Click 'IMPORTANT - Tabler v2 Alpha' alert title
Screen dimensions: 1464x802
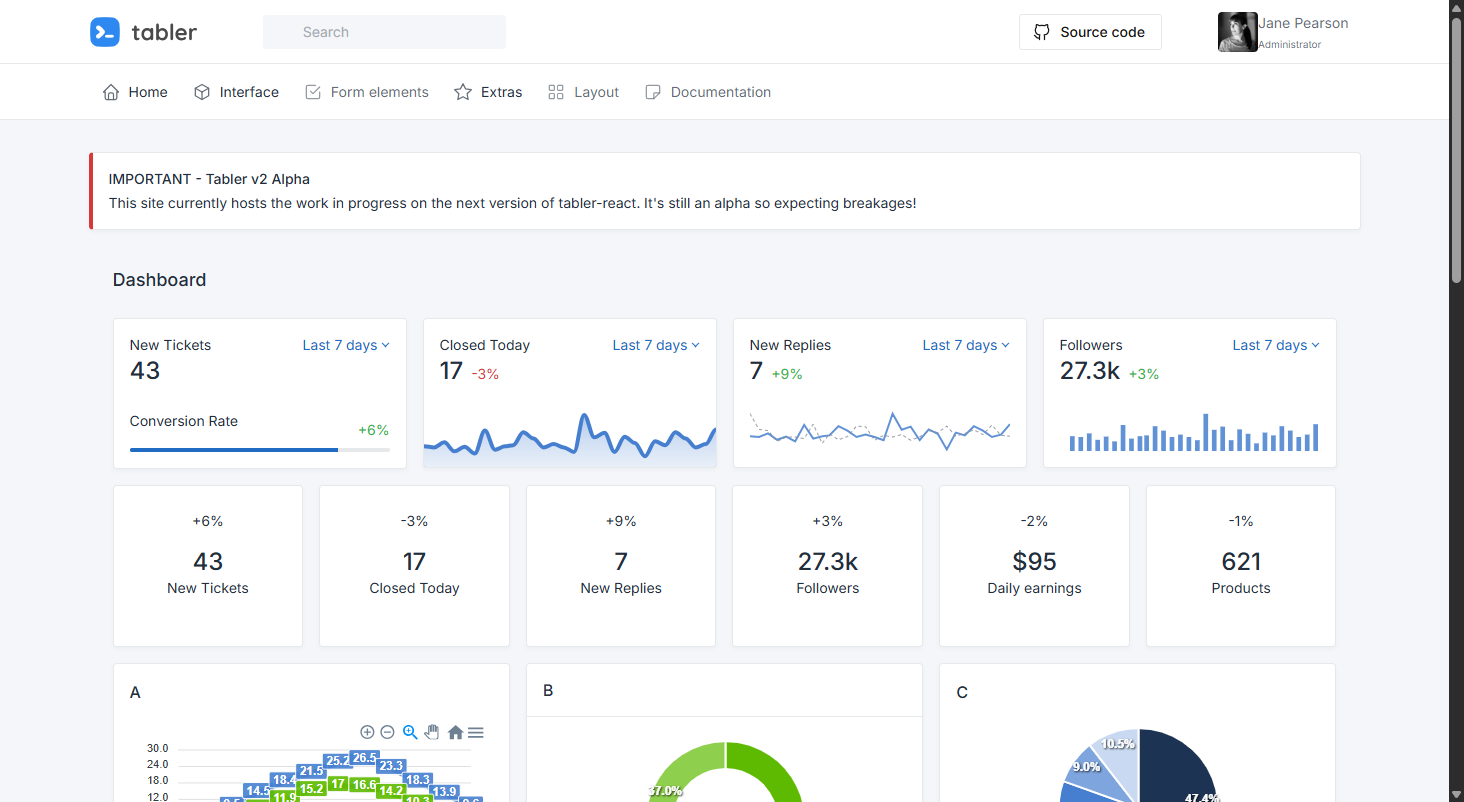(x=209, y=179)
